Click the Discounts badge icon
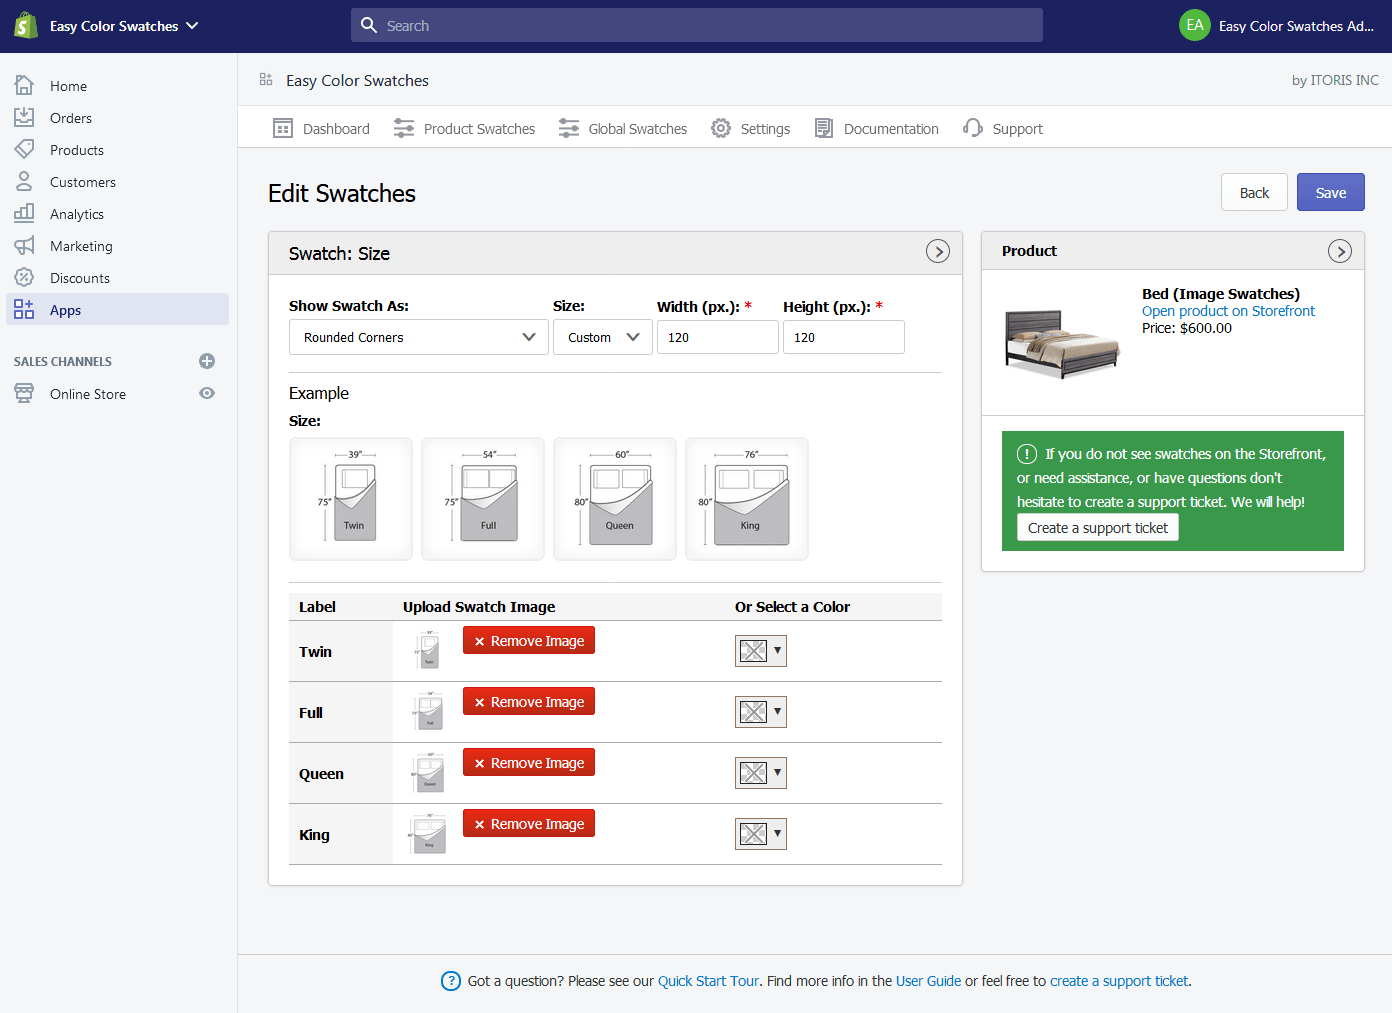The height and width of the screenshot is (1013, 1392). pyautogui.click(x=24, y=277)
